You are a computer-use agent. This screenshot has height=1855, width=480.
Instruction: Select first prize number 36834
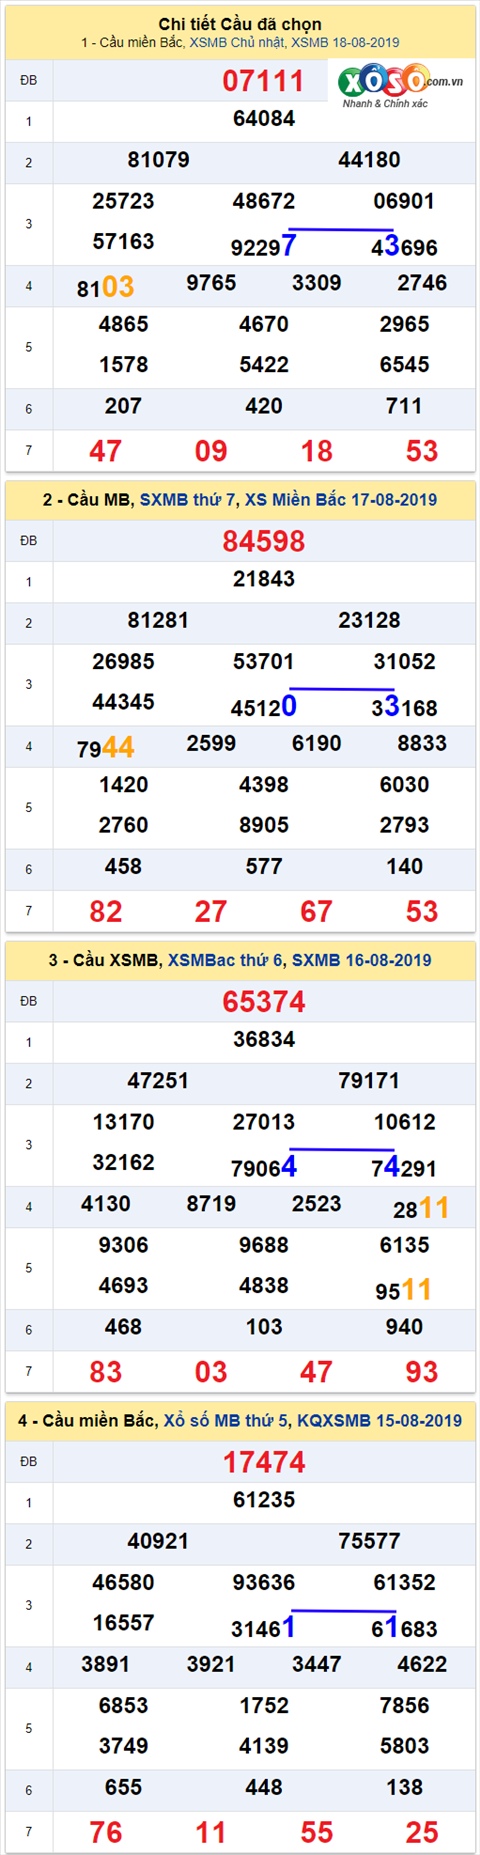tap(264, 1040)
